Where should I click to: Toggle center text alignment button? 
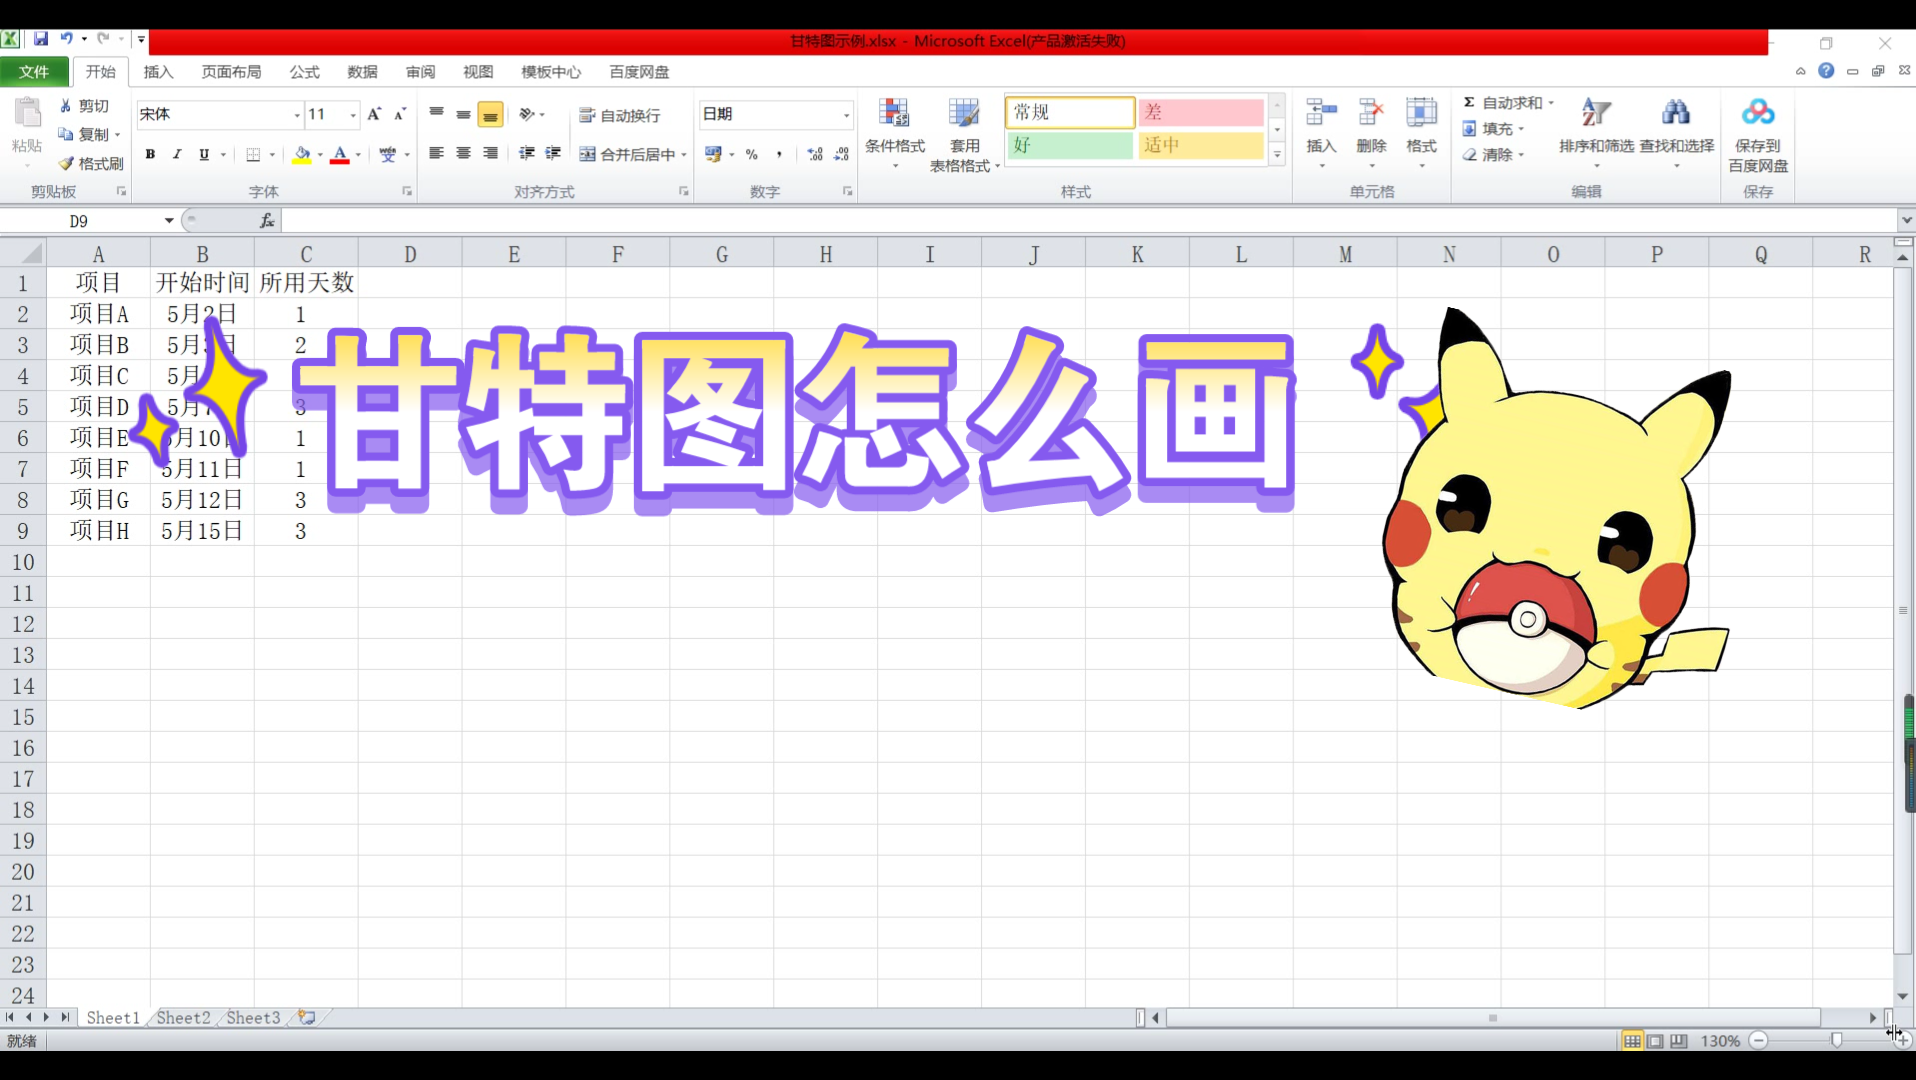coord(463,154)
